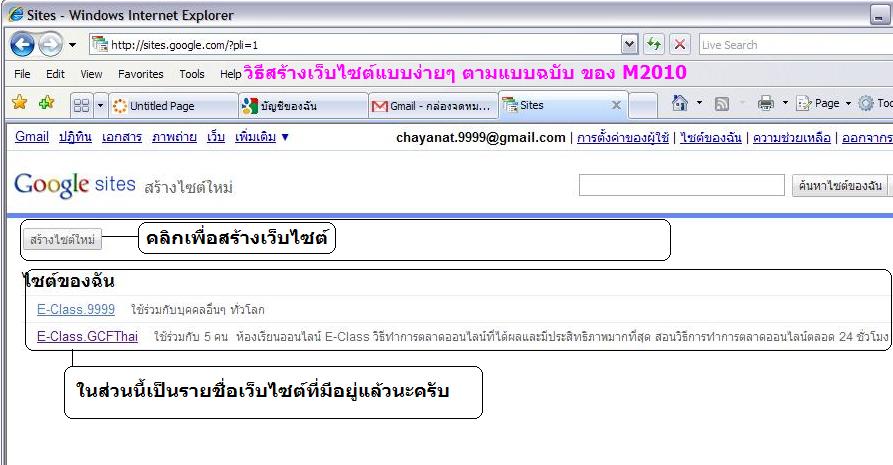Screen dimensions: 893x465
Task: Open a new blank tab
Action: point(643,106)
